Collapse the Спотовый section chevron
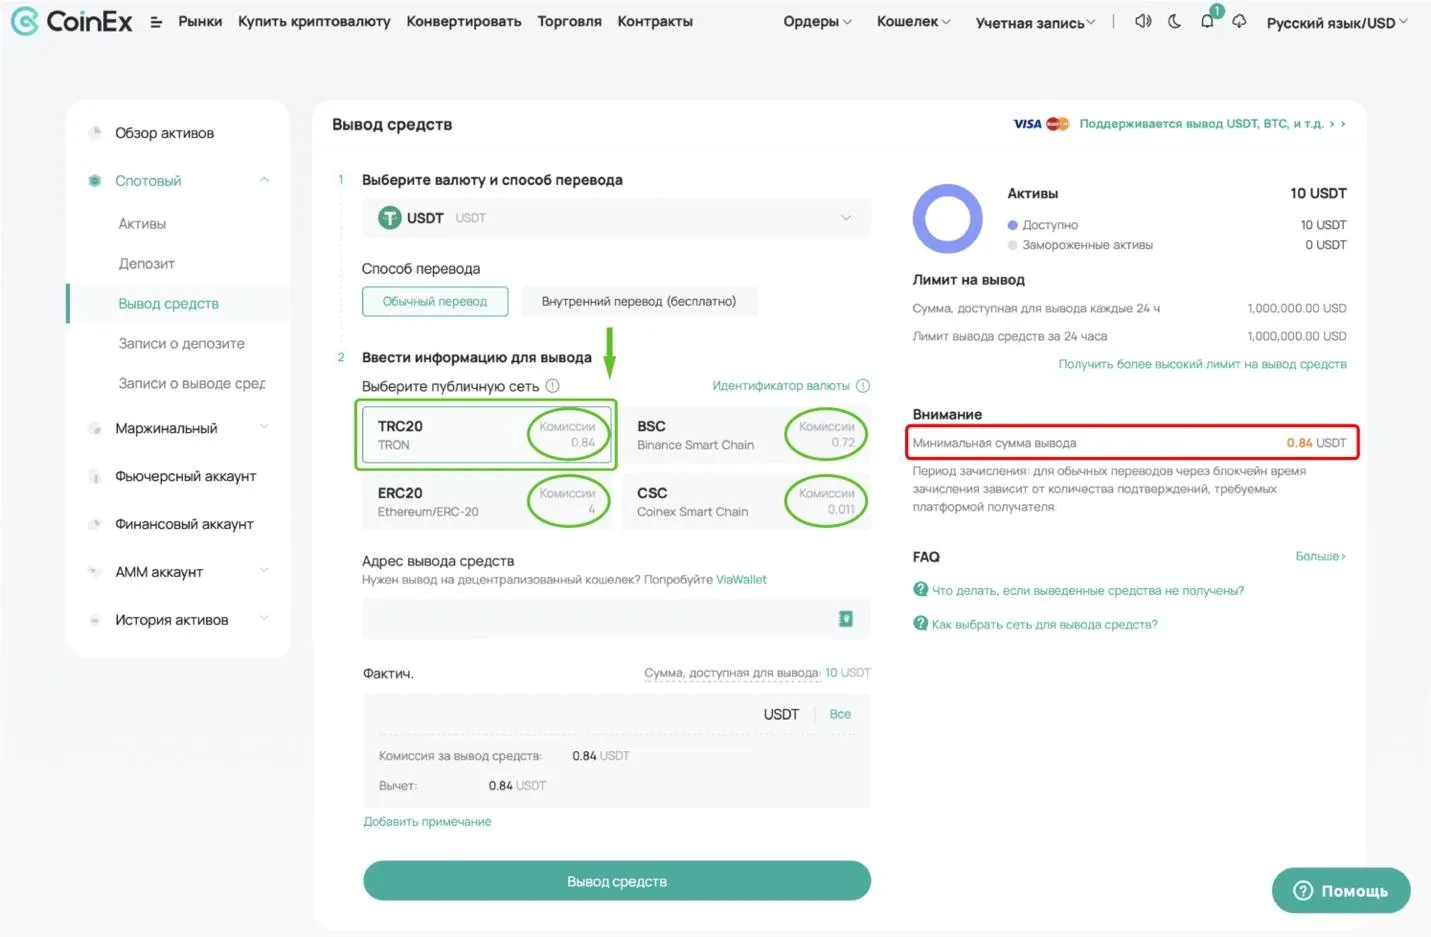The width and height of the screenshot is (1431, 937). point(264,180)
